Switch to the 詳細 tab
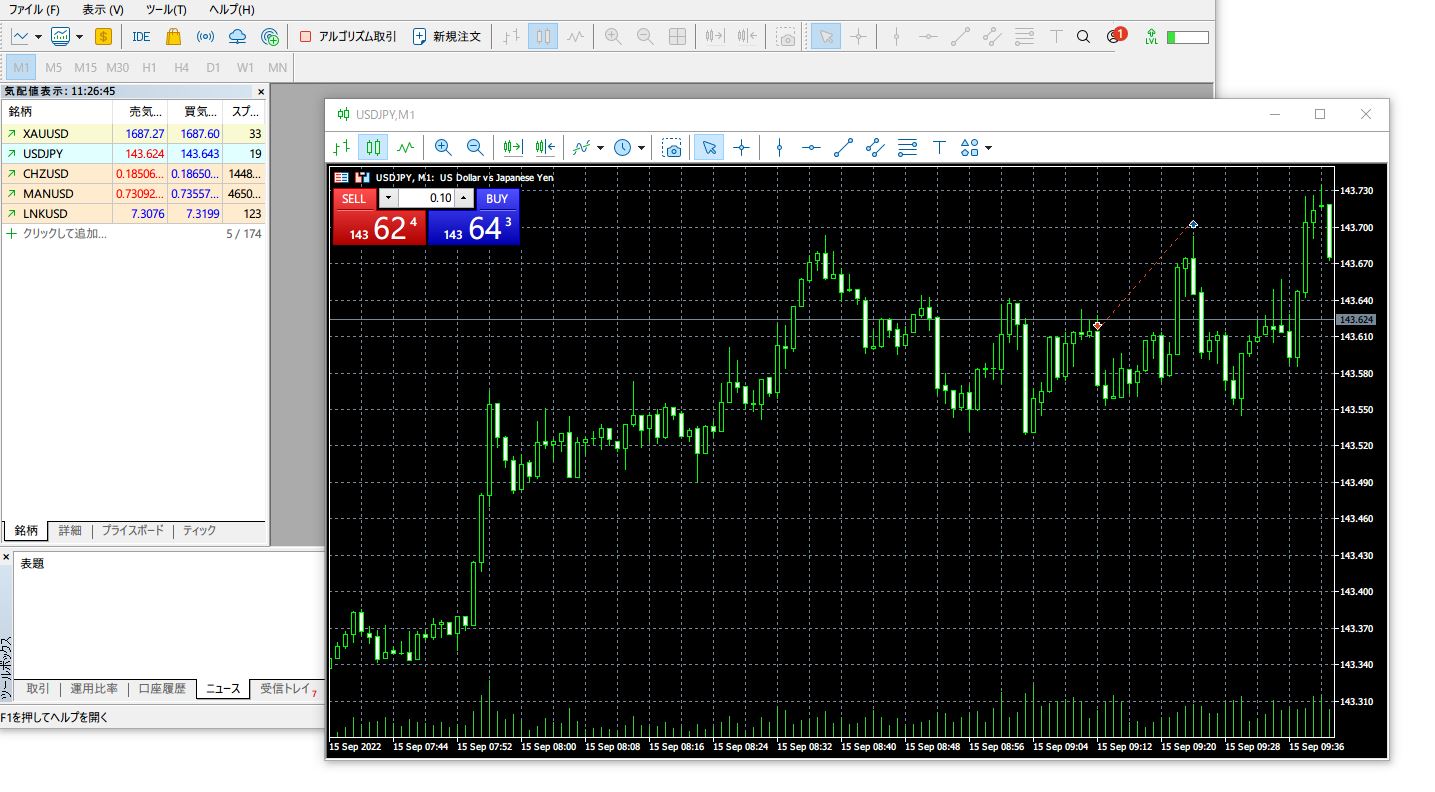The height and width of the screenshot is (792, 1435). 70,531
